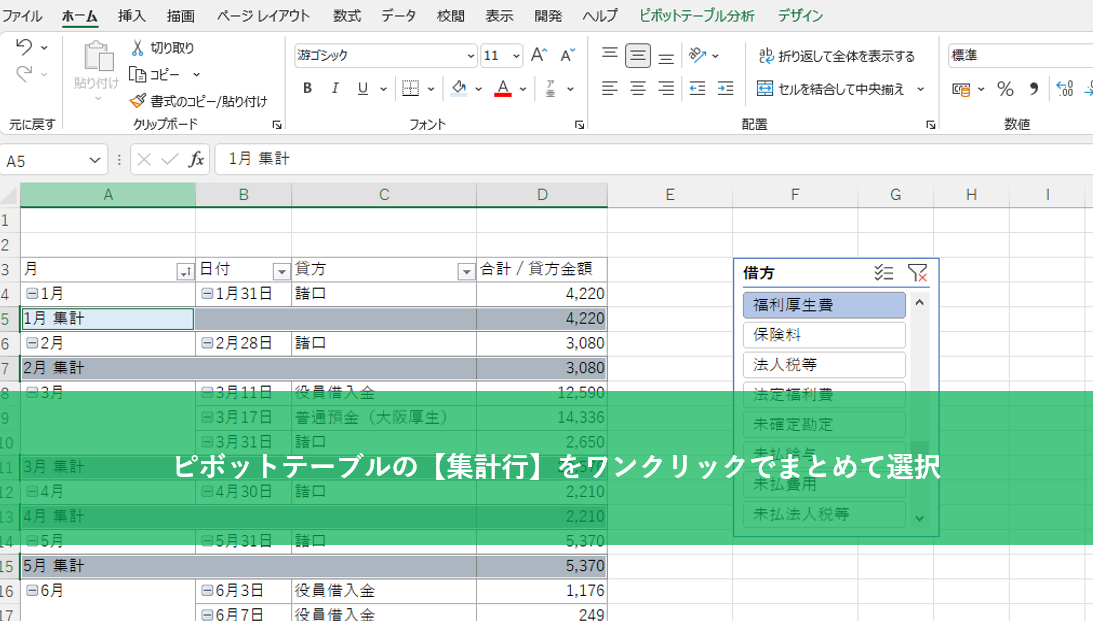Open the 月 column filter dropdown
This screenshot has width=1093, height=621.
[x=184, y=271]
